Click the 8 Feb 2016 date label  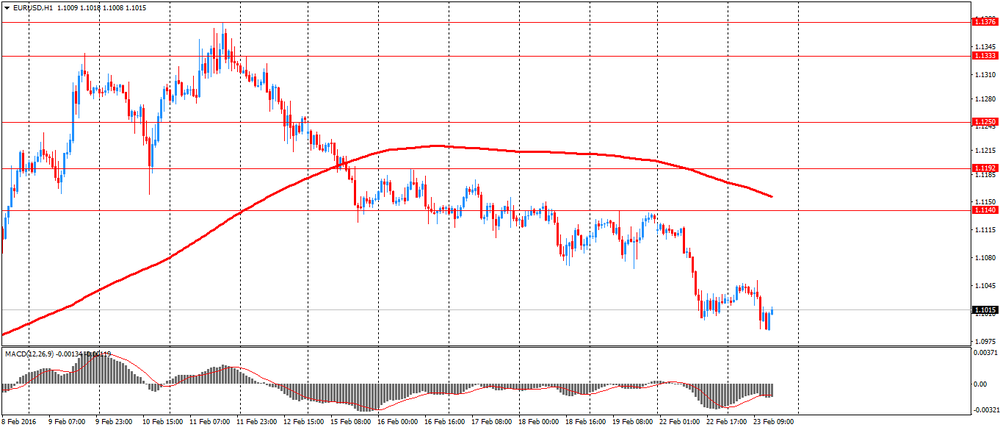18,422
